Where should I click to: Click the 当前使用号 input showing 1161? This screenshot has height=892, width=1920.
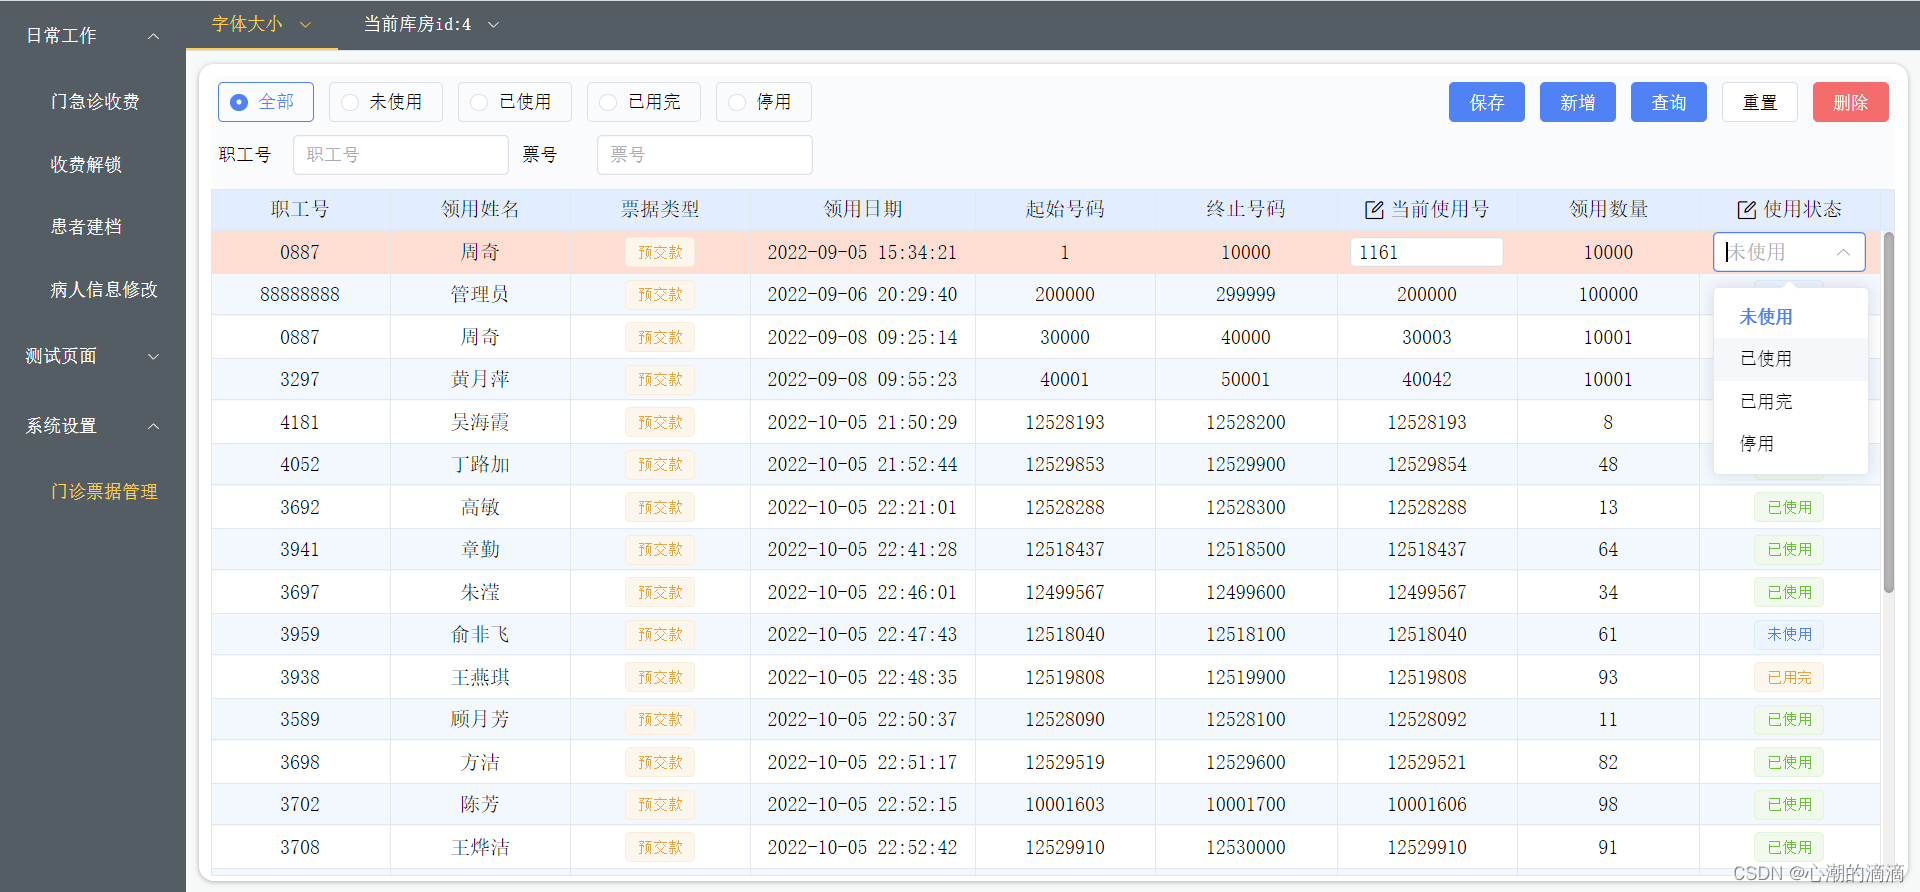pos(1426,252)
